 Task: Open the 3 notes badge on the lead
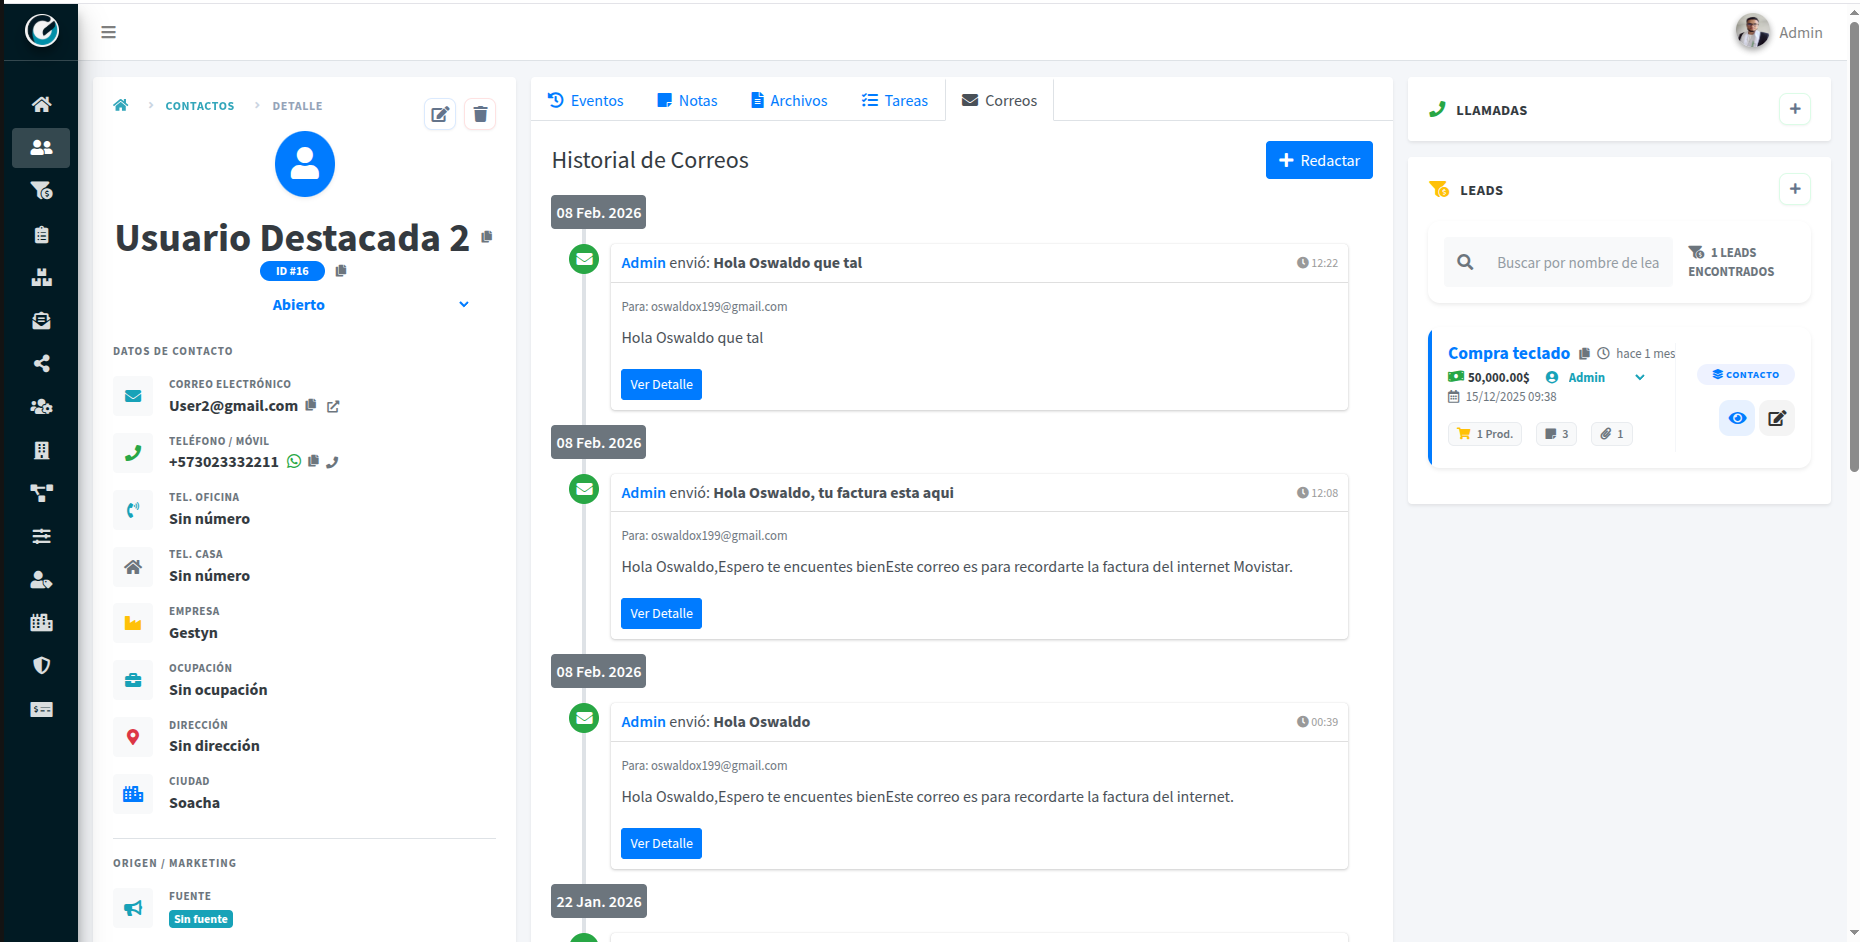click(1556, 434)
